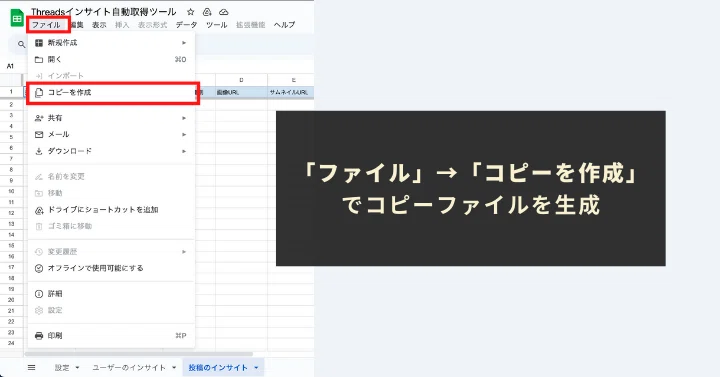
Task: Choose ダウンロード from the file menu
Action: click(112, 151)
